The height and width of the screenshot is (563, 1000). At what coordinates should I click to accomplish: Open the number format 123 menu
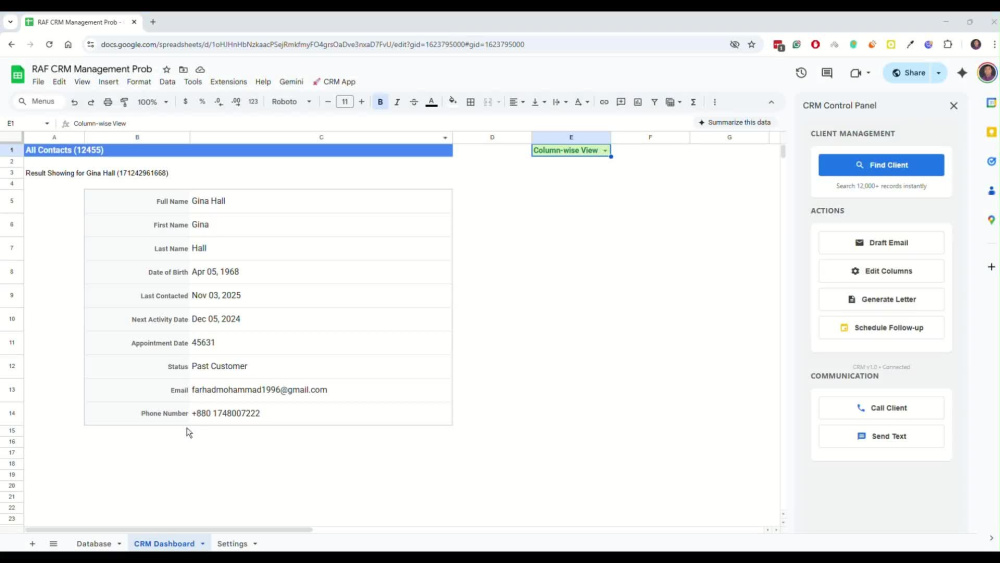[x=253, y=102]
